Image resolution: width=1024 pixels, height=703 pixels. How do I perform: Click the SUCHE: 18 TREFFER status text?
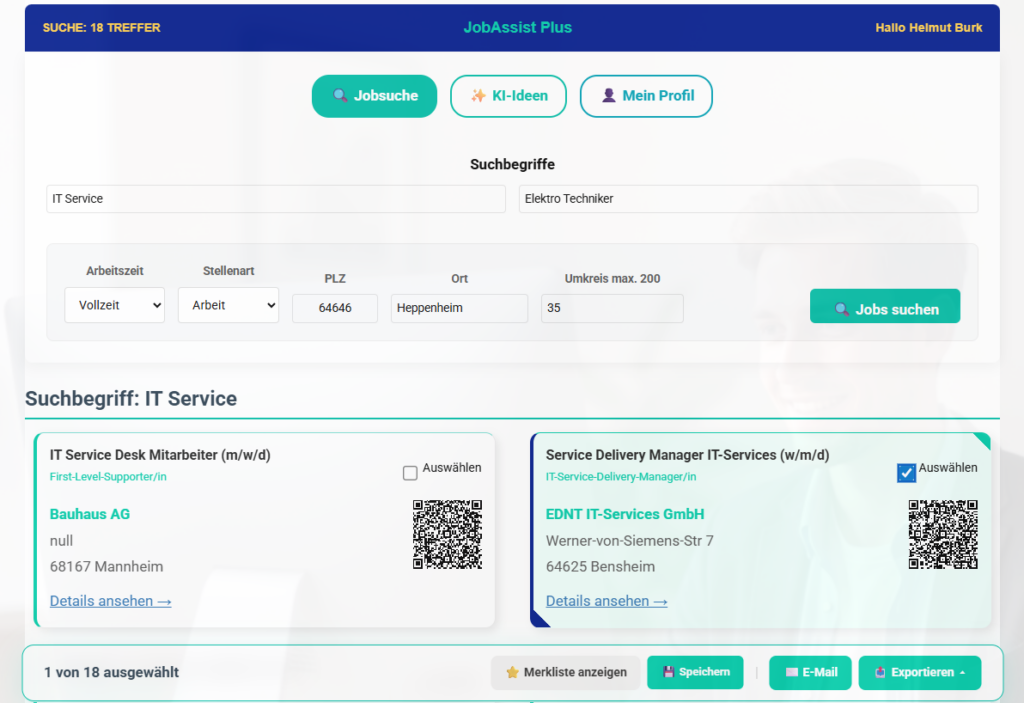coord(101,27)
